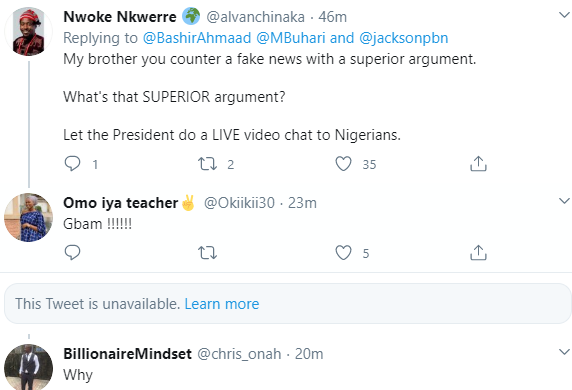Like the tweet with 35 likes

click(343, 164)
